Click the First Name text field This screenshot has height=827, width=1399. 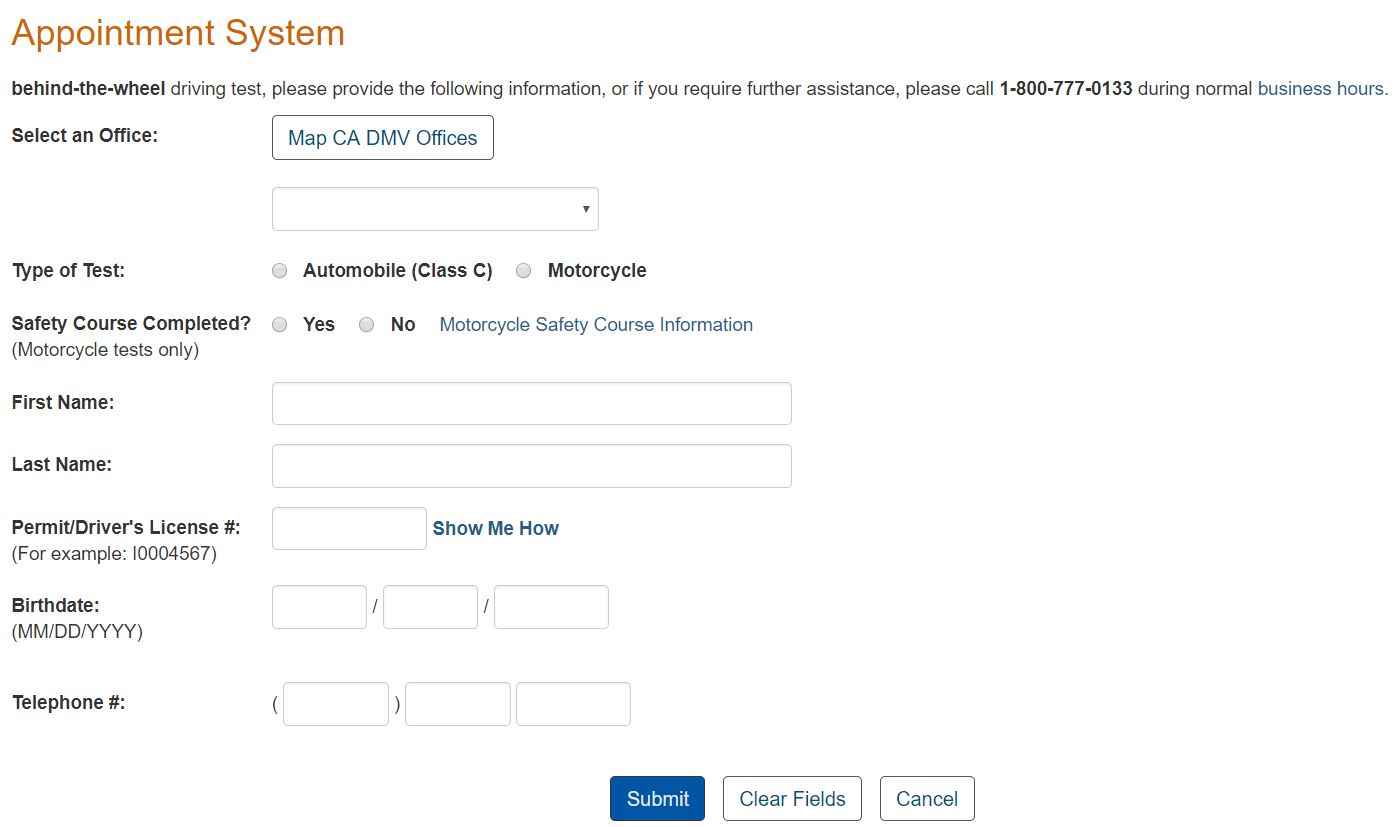point(531,403)
